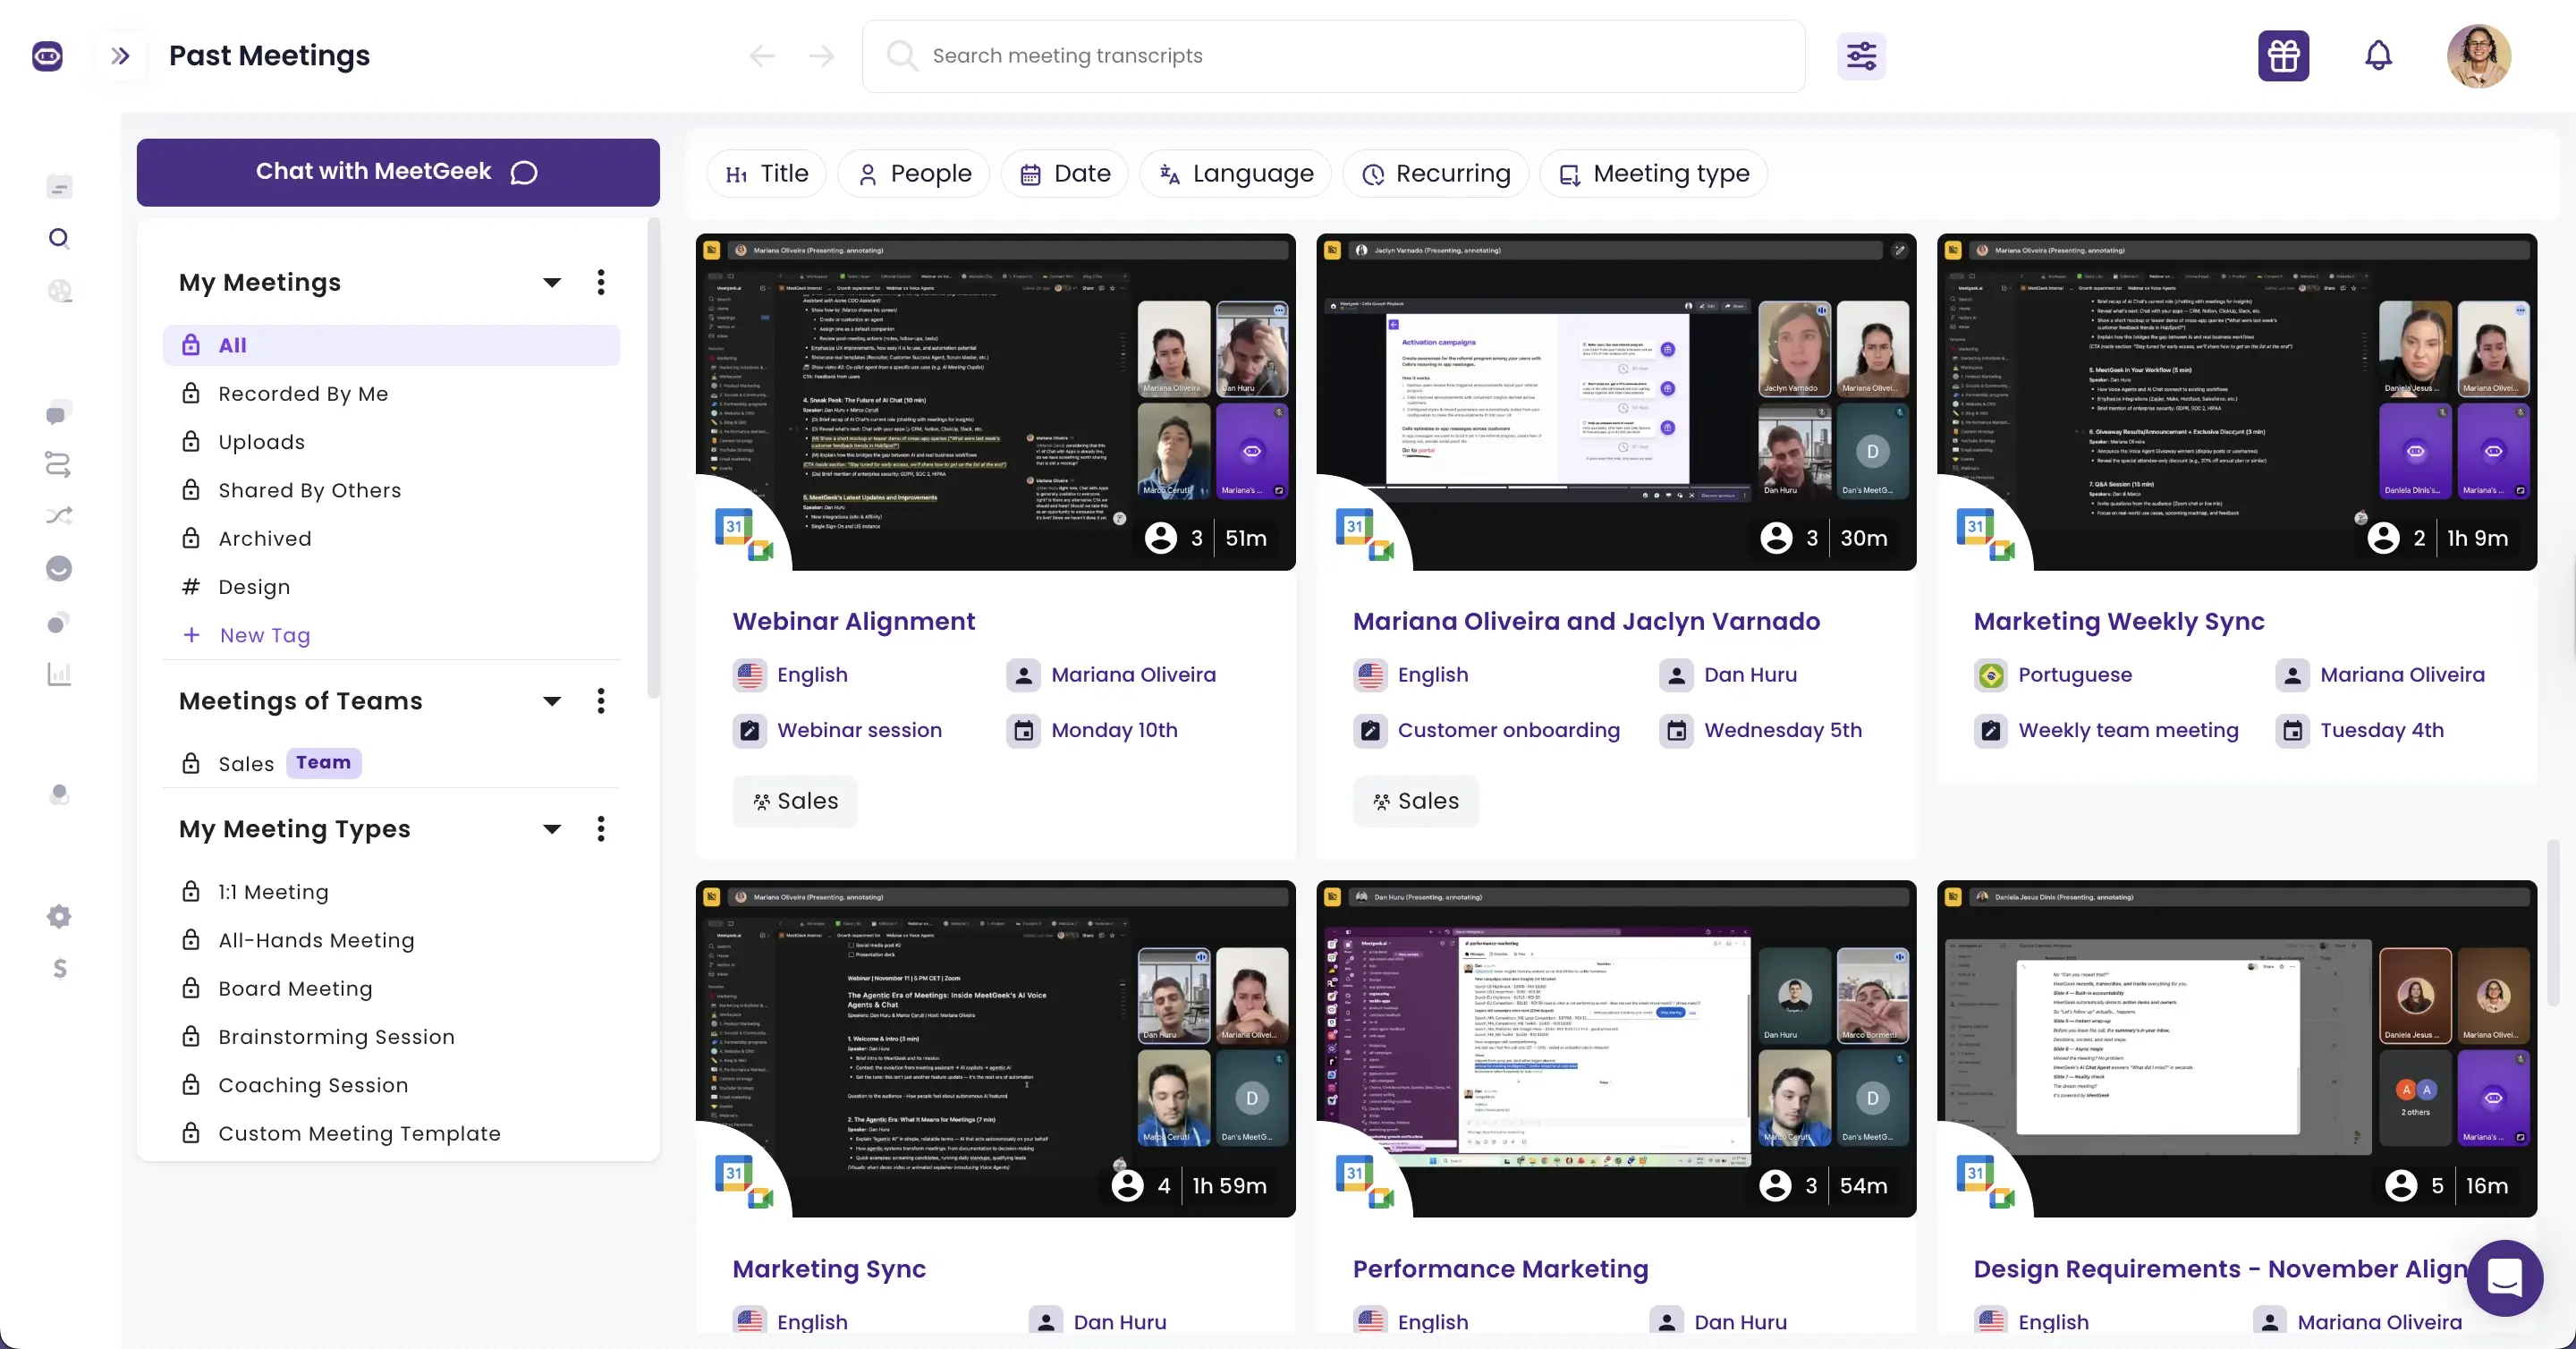Click the gift rewards icon in top bar
The height and width of the screenshot is (1349, 2576).
[2284, 55]
